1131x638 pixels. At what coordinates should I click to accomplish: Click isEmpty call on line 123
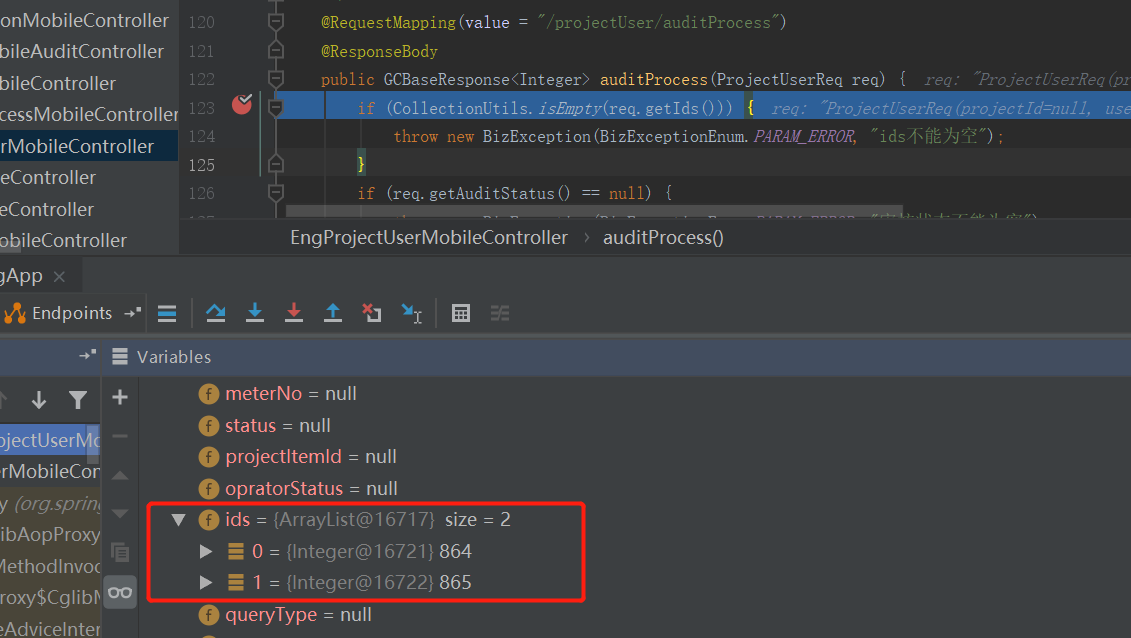[x=570, y=108]
